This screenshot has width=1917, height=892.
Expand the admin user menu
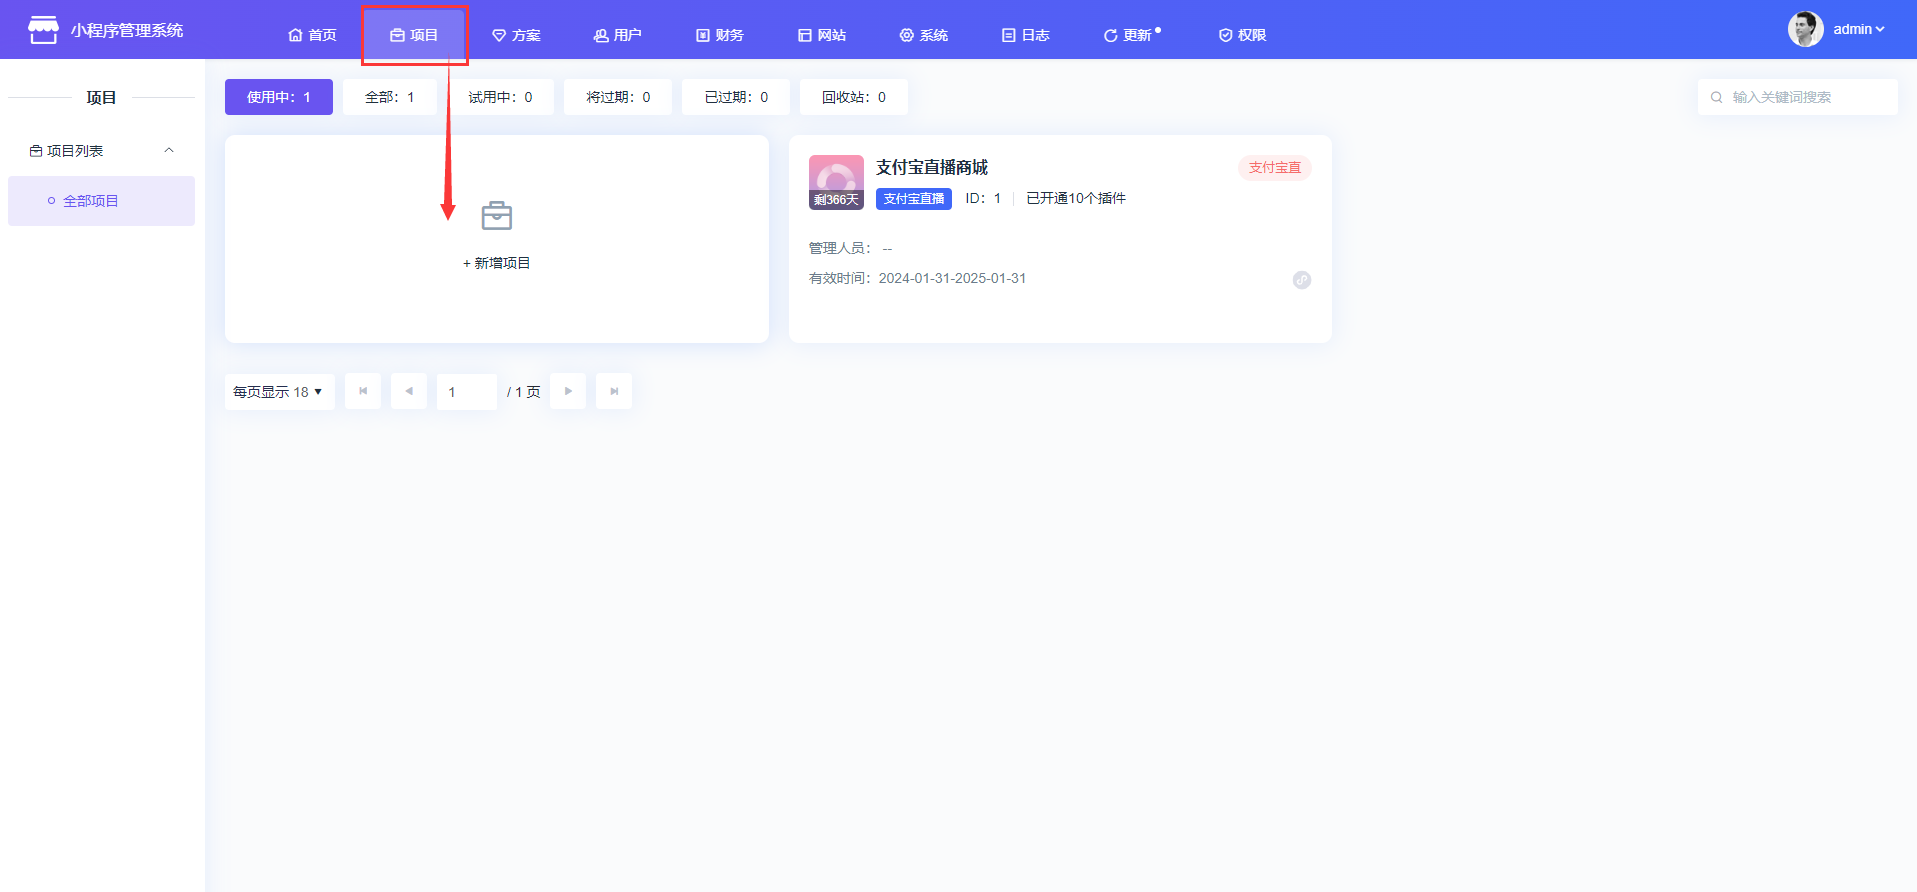point(1859,29)
